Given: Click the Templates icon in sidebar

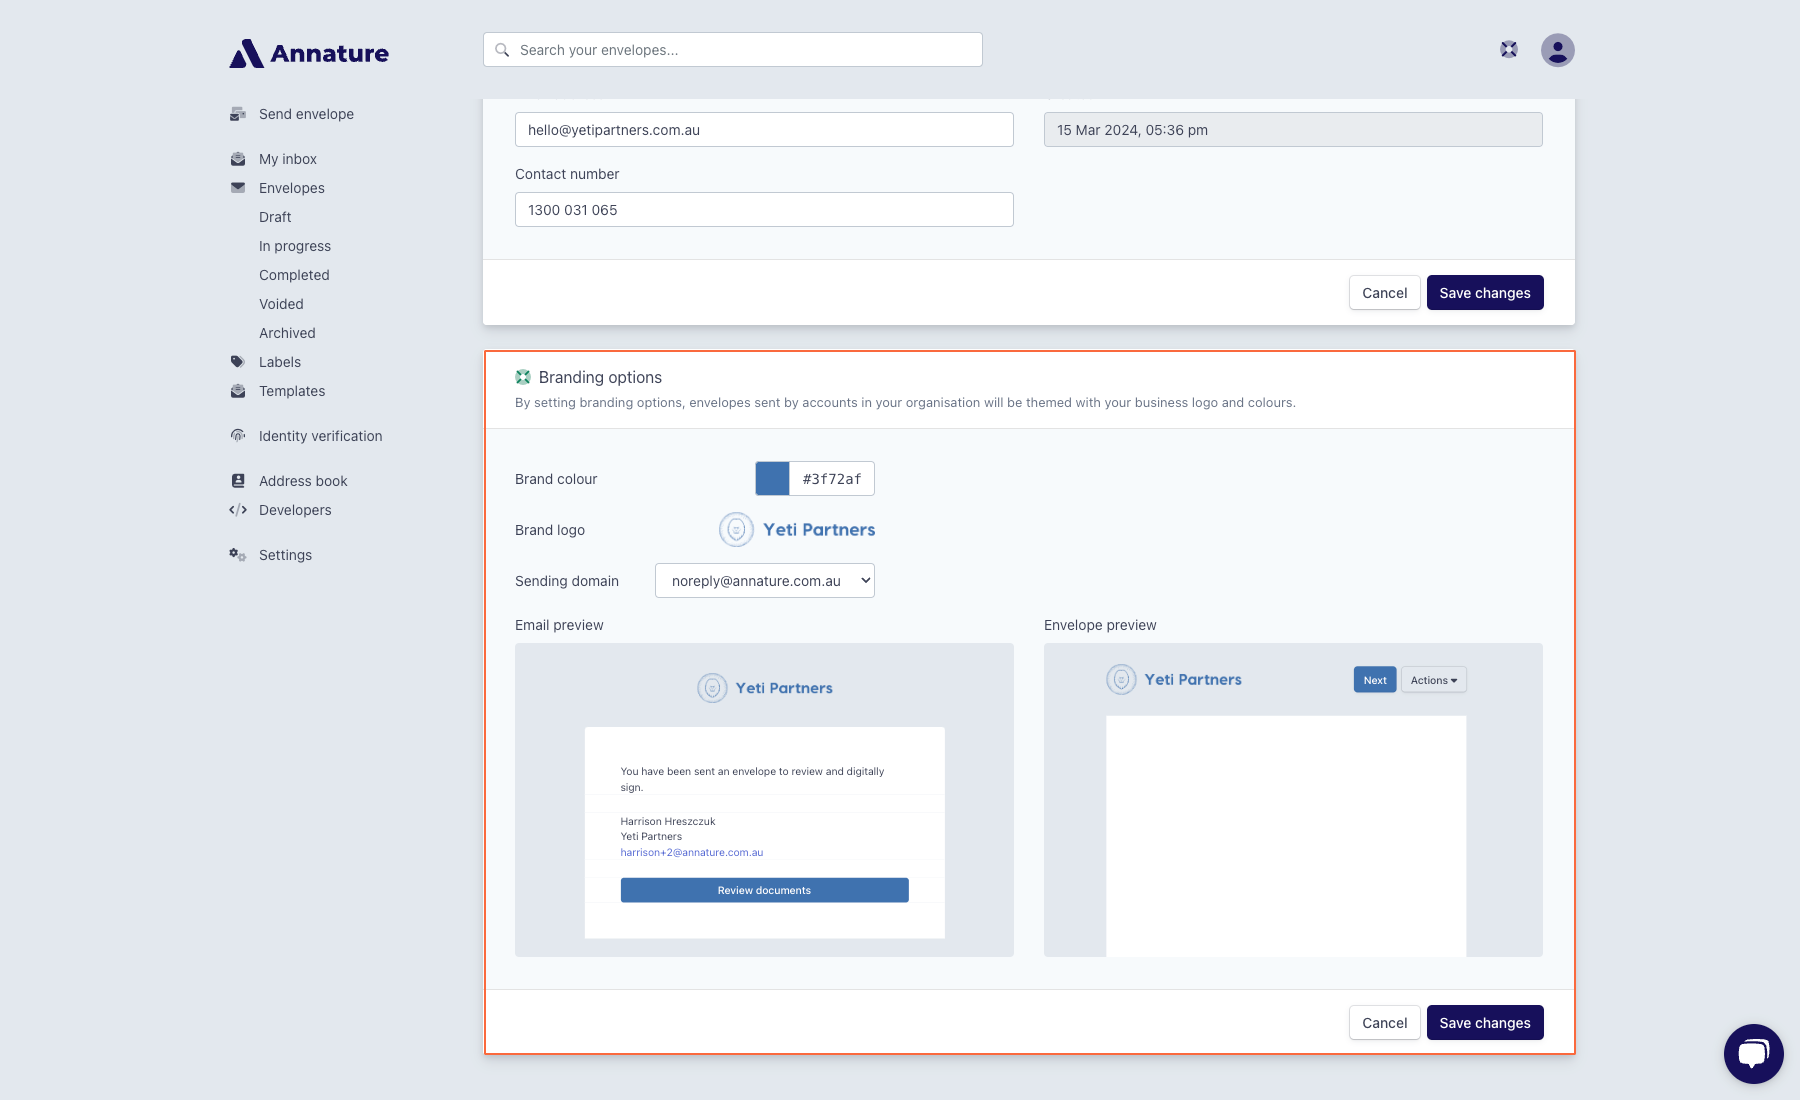Looking at the screenshot, I should point(238,391).
